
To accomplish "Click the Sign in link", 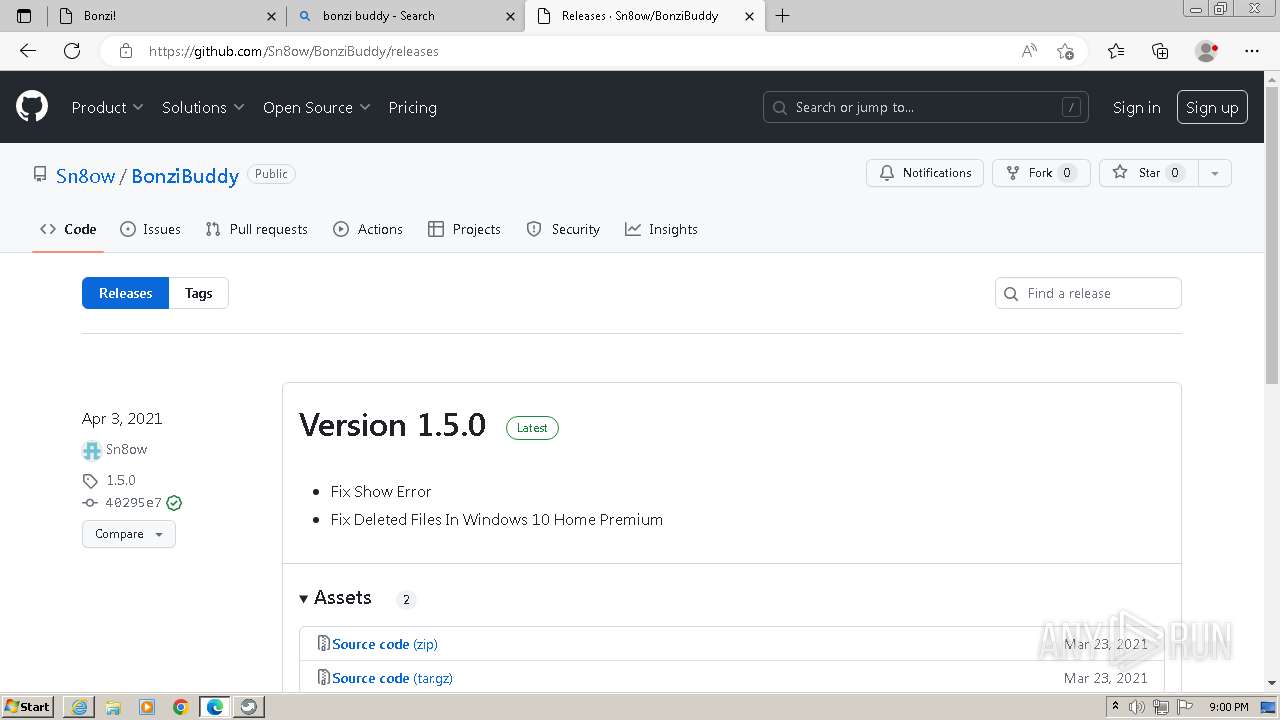I will pyautogui.click(x=1136, y=107).
